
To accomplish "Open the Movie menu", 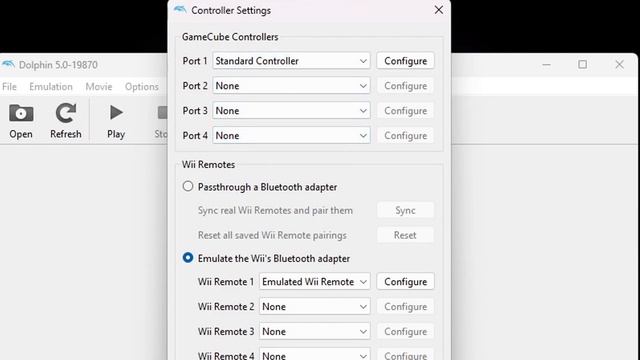I will click(x=98, y=87).
